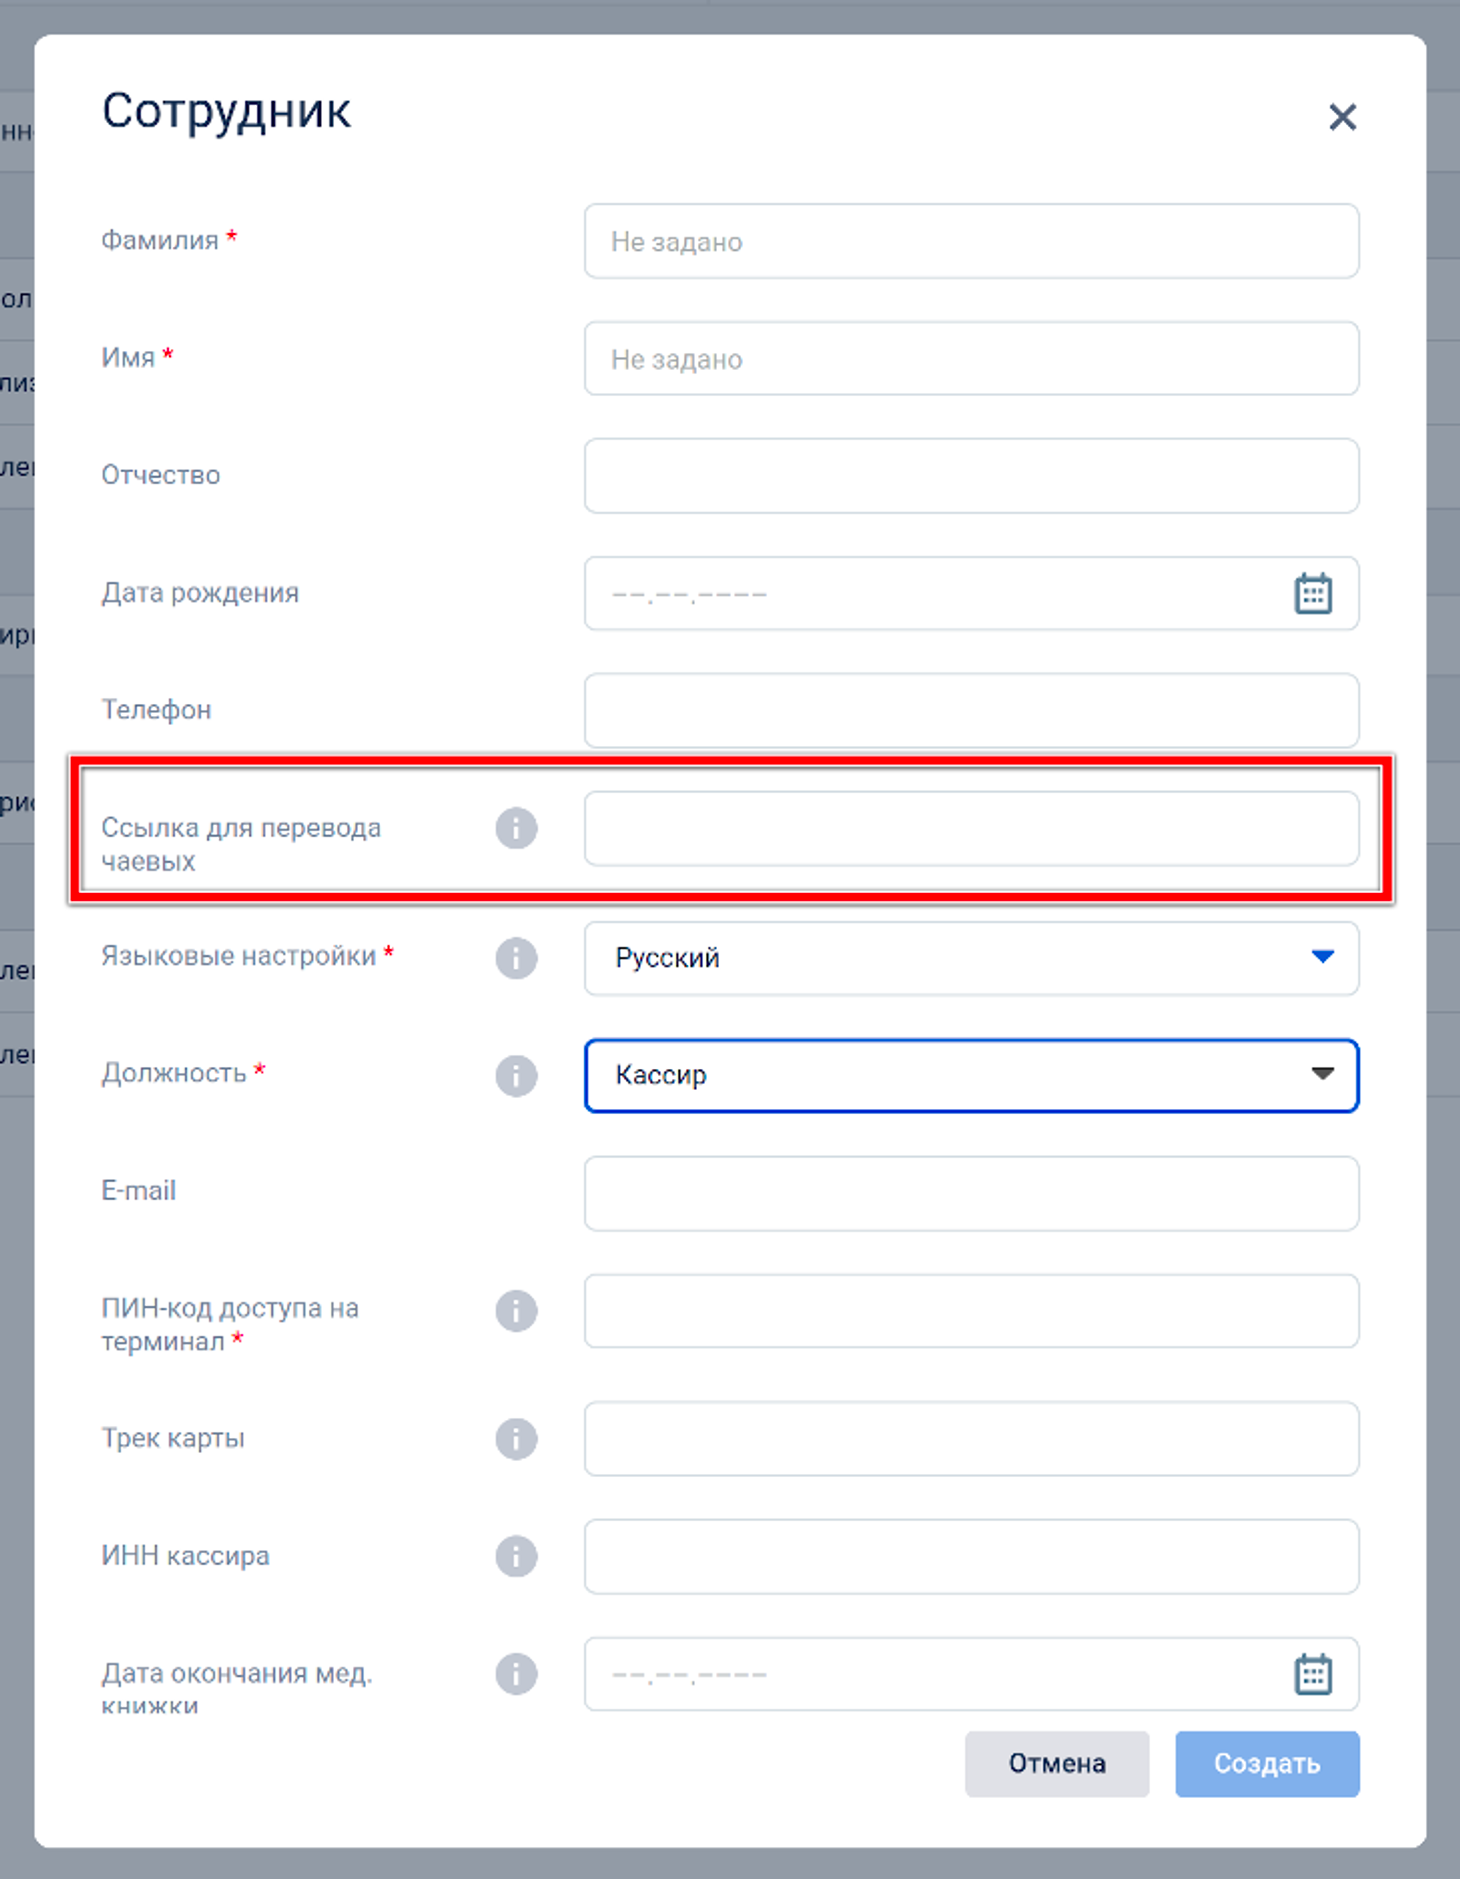The image size is (1460, 1879).
Task: Focus the Имя input field
Action: coord(971,358)
